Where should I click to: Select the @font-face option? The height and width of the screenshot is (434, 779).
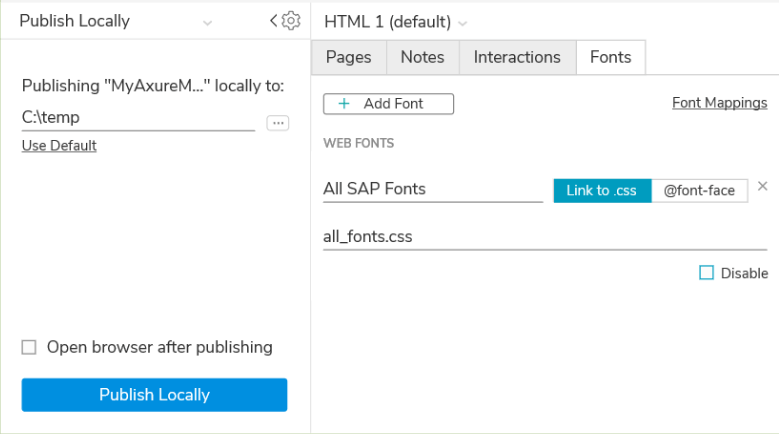[700, 191]
